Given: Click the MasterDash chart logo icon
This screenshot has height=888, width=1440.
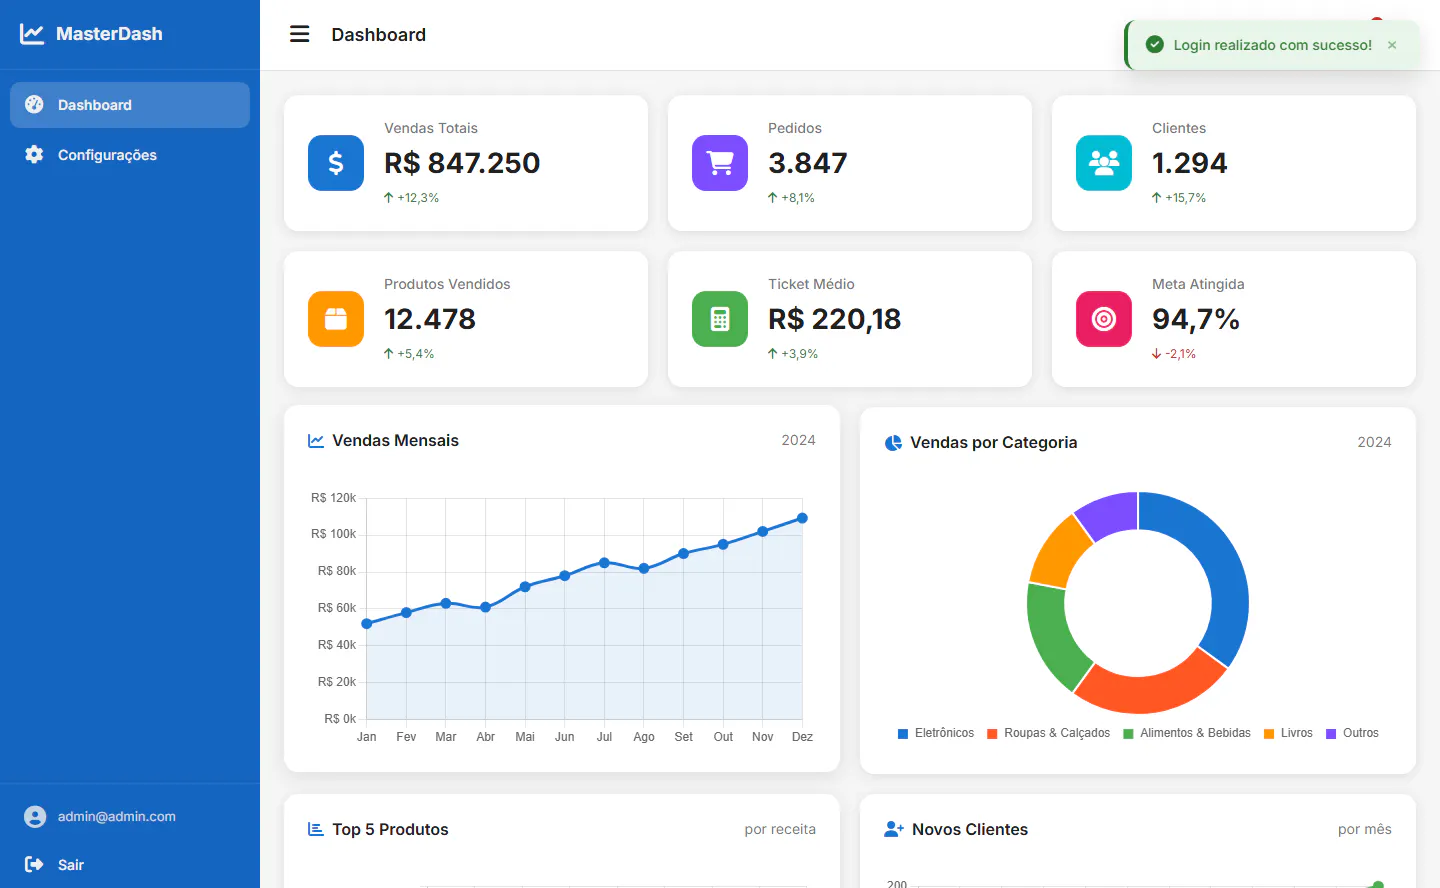Looking at the screenshot, I should pyautogui.click(x=32, y=34).
